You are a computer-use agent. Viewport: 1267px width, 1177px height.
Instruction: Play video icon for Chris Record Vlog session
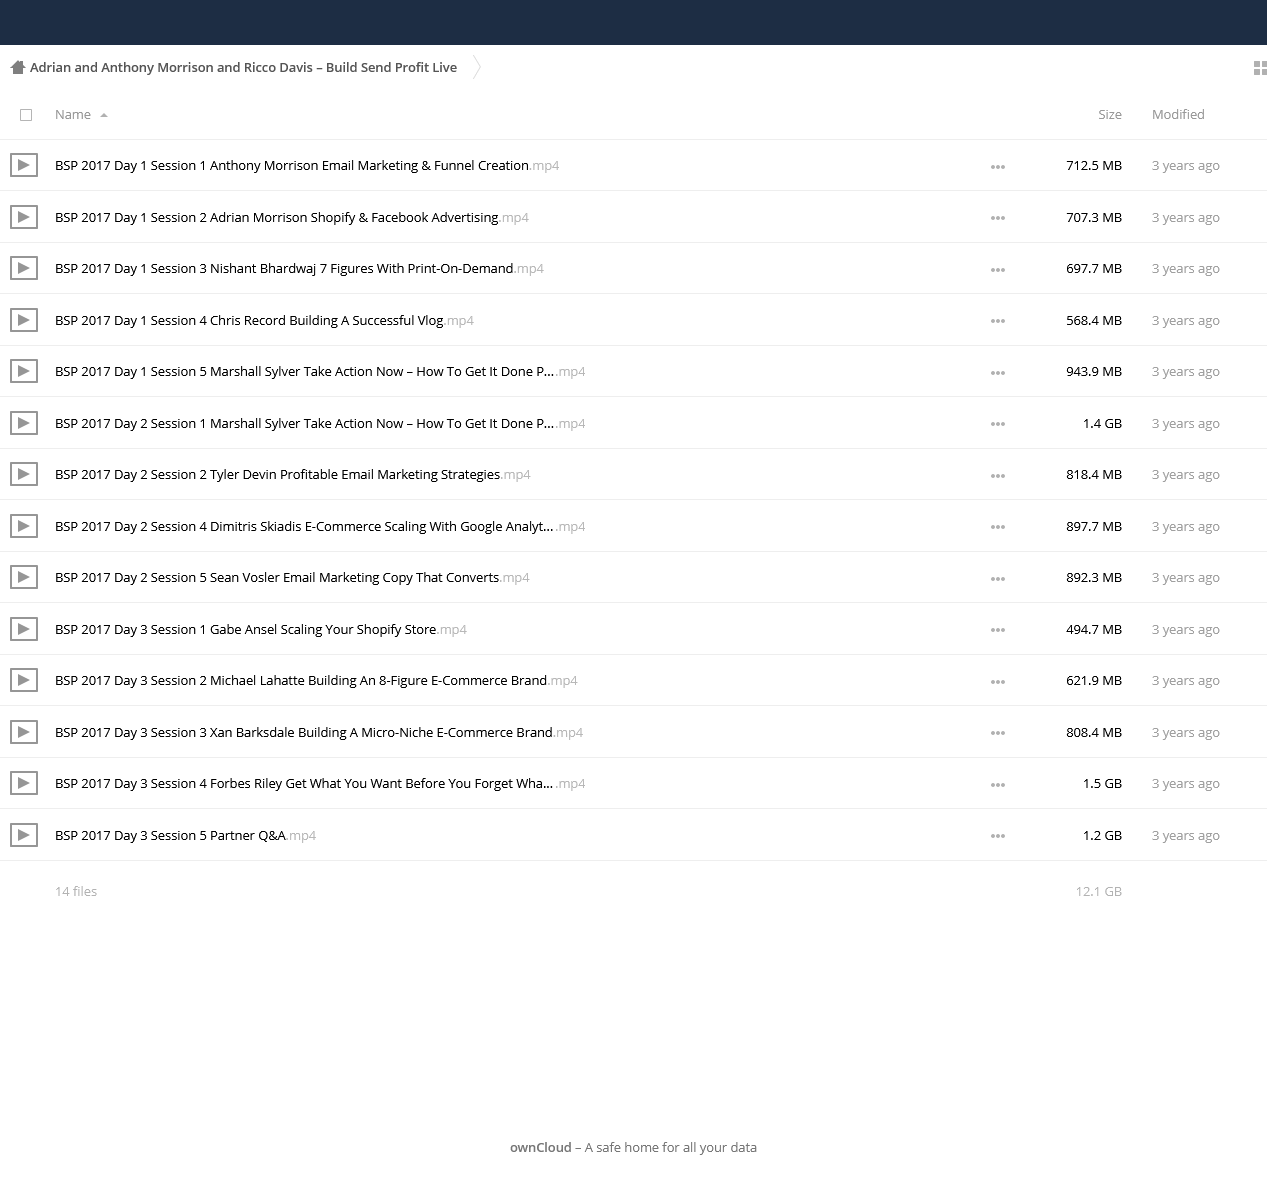[24, 320]
